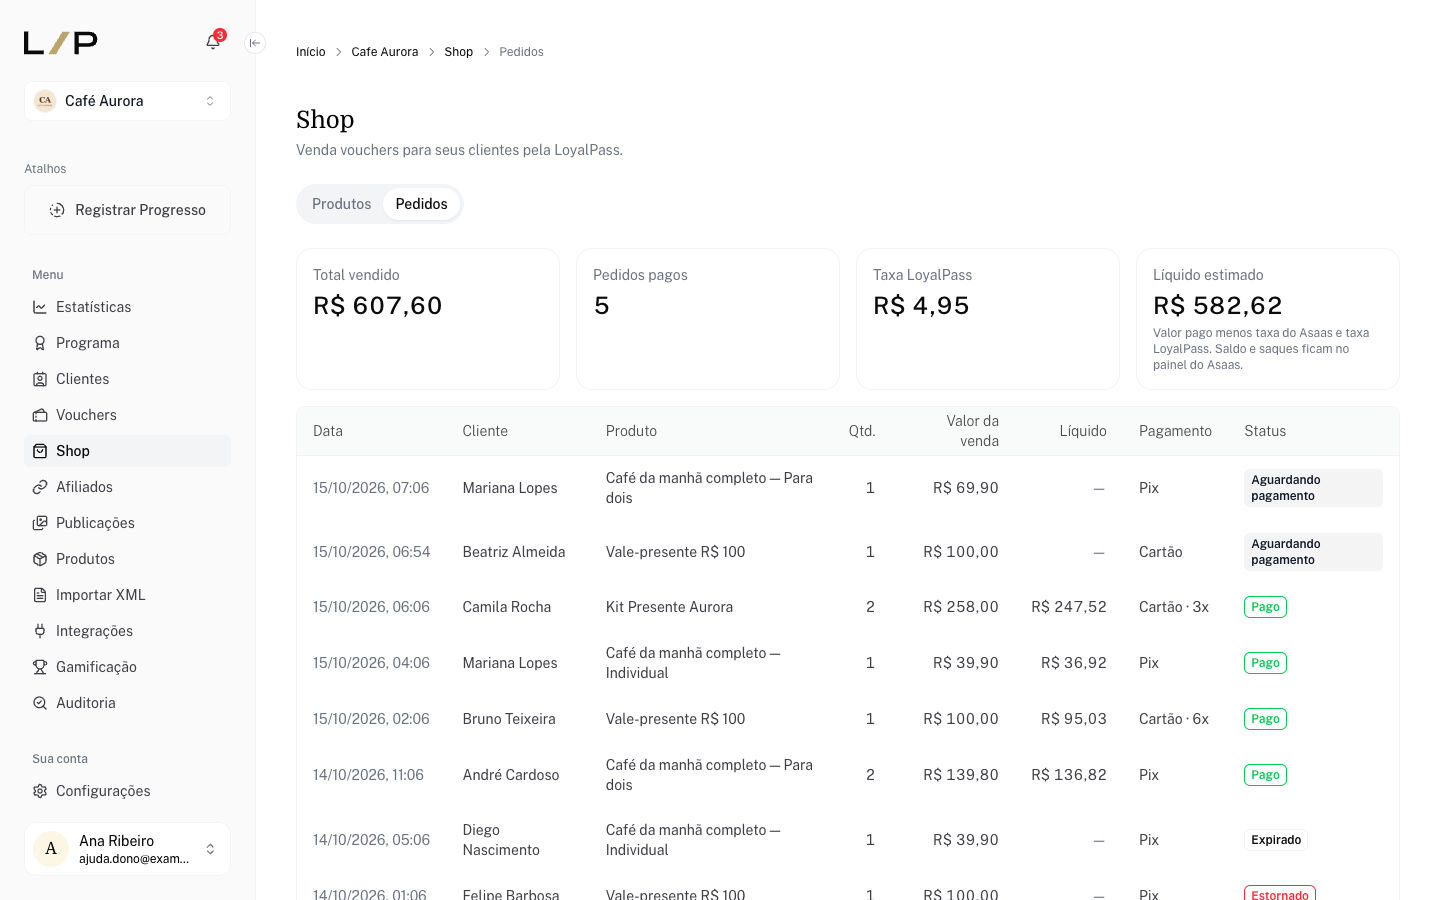The width and height of the screenshot is (1440, 900).
Task: Click the Programa badge icon
Action: [40, 343]
